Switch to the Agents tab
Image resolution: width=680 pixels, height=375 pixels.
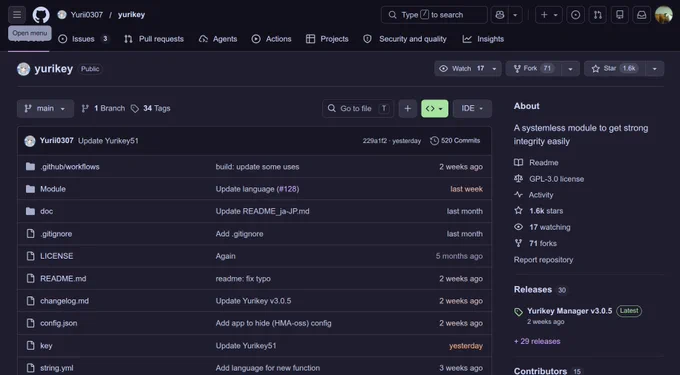(218, 39)
